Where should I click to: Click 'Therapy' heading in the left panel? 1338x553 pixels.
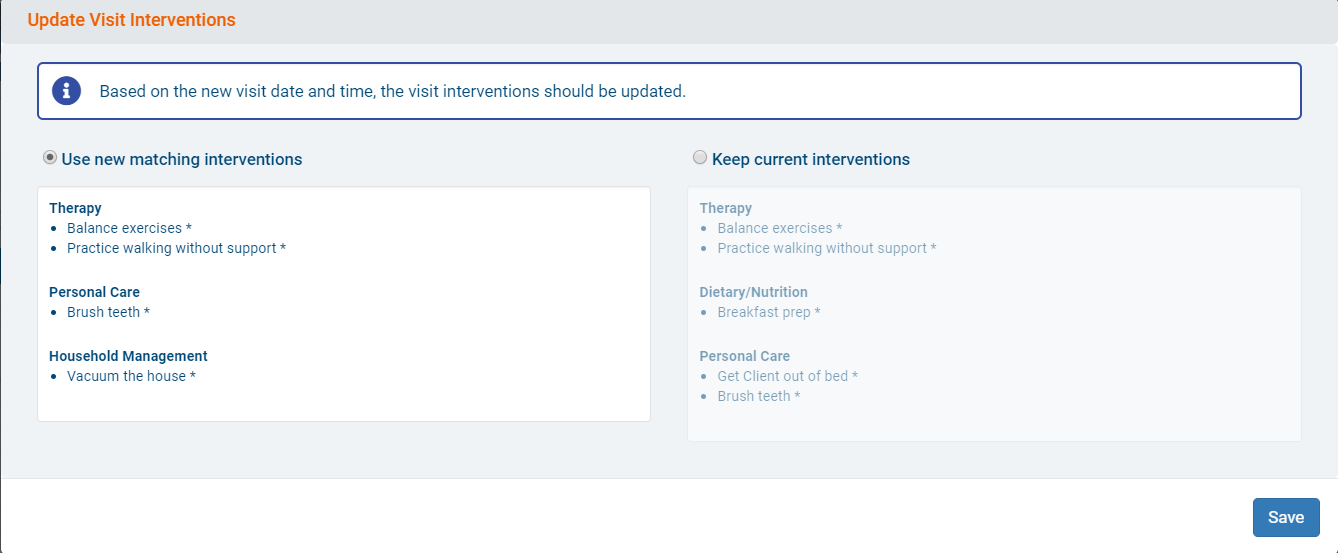coord(75,208)
